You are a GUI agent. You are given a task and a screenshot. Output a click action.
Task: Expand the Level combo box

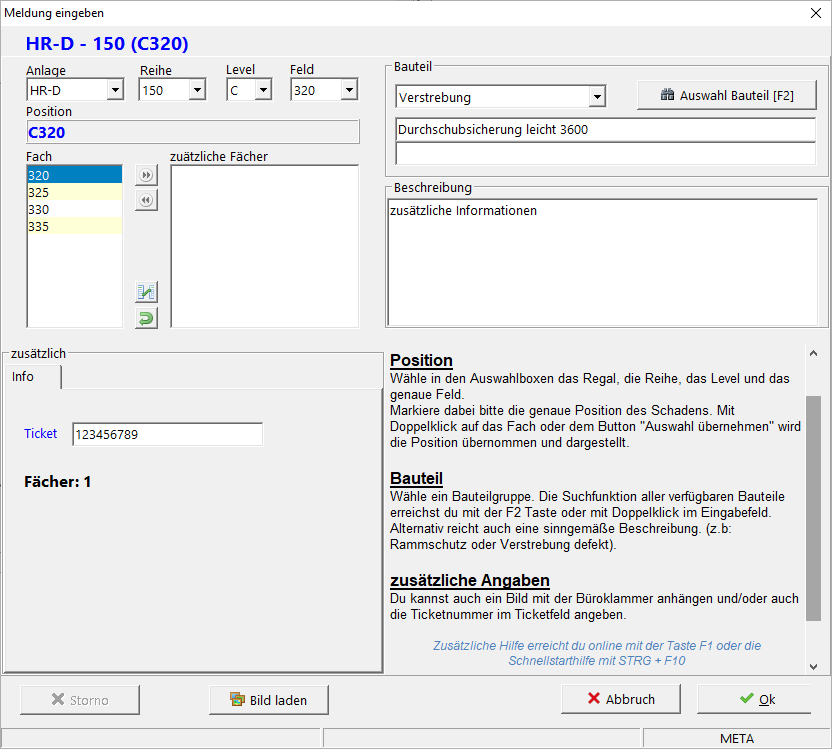[x=262, y=91]
